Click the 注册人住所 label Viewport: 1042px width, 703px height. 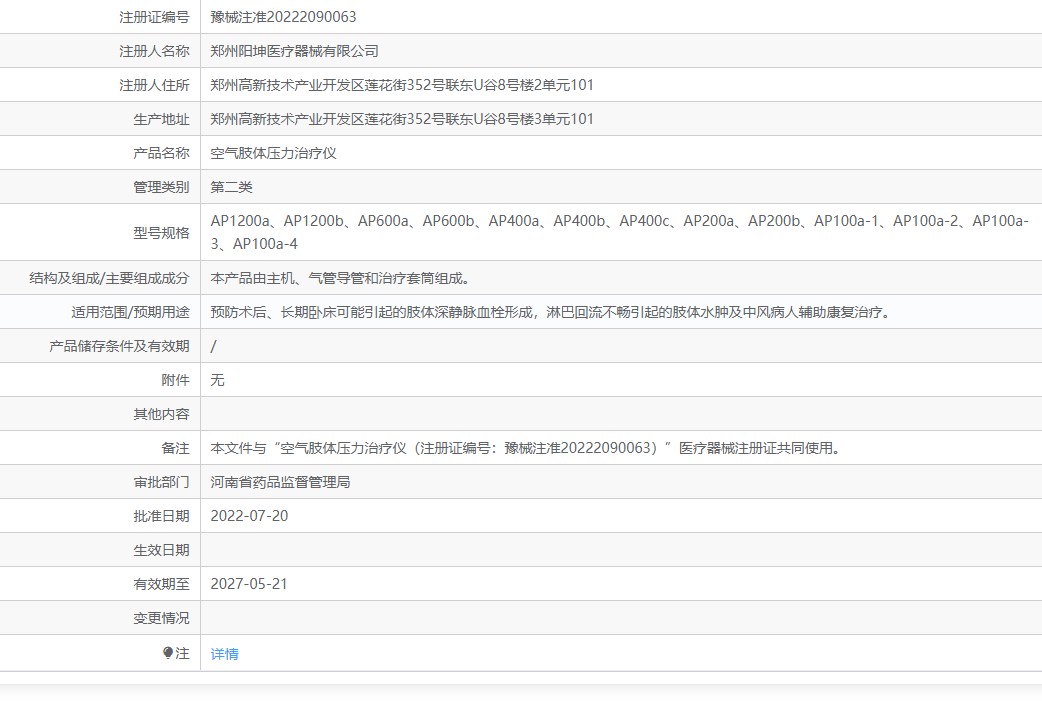point(154,85)
